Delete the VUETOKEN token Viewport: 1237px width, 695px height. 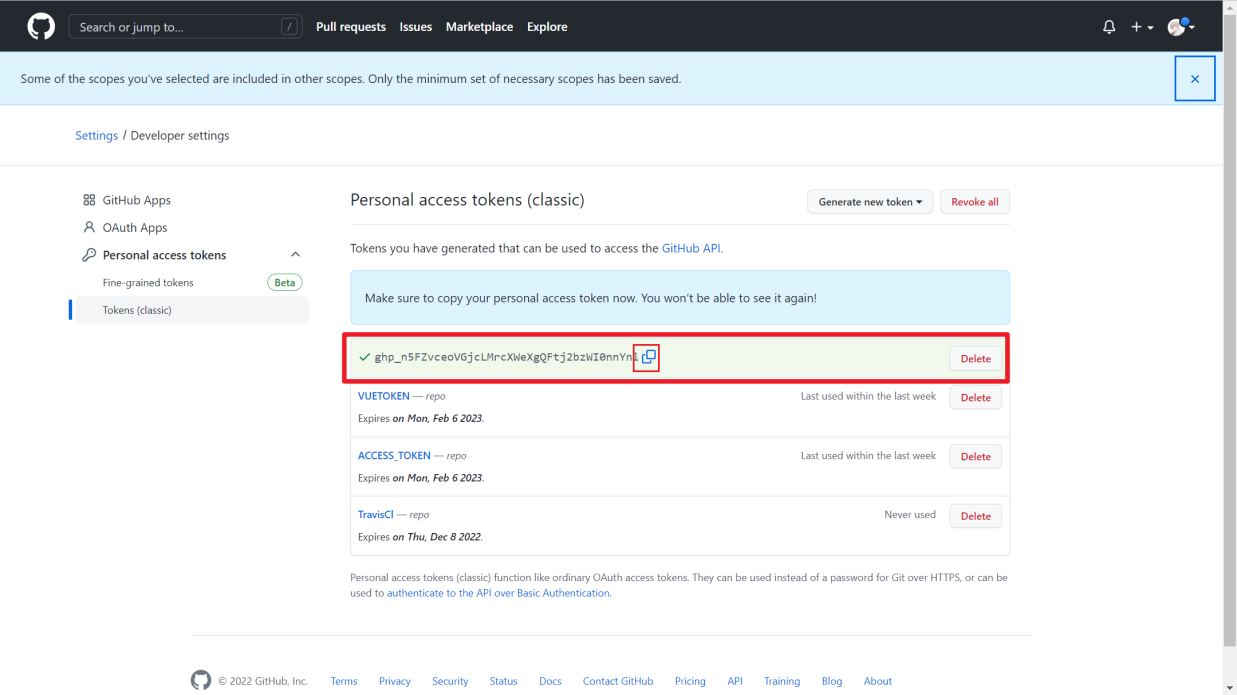pyautogui.click(x=975, y=398)
